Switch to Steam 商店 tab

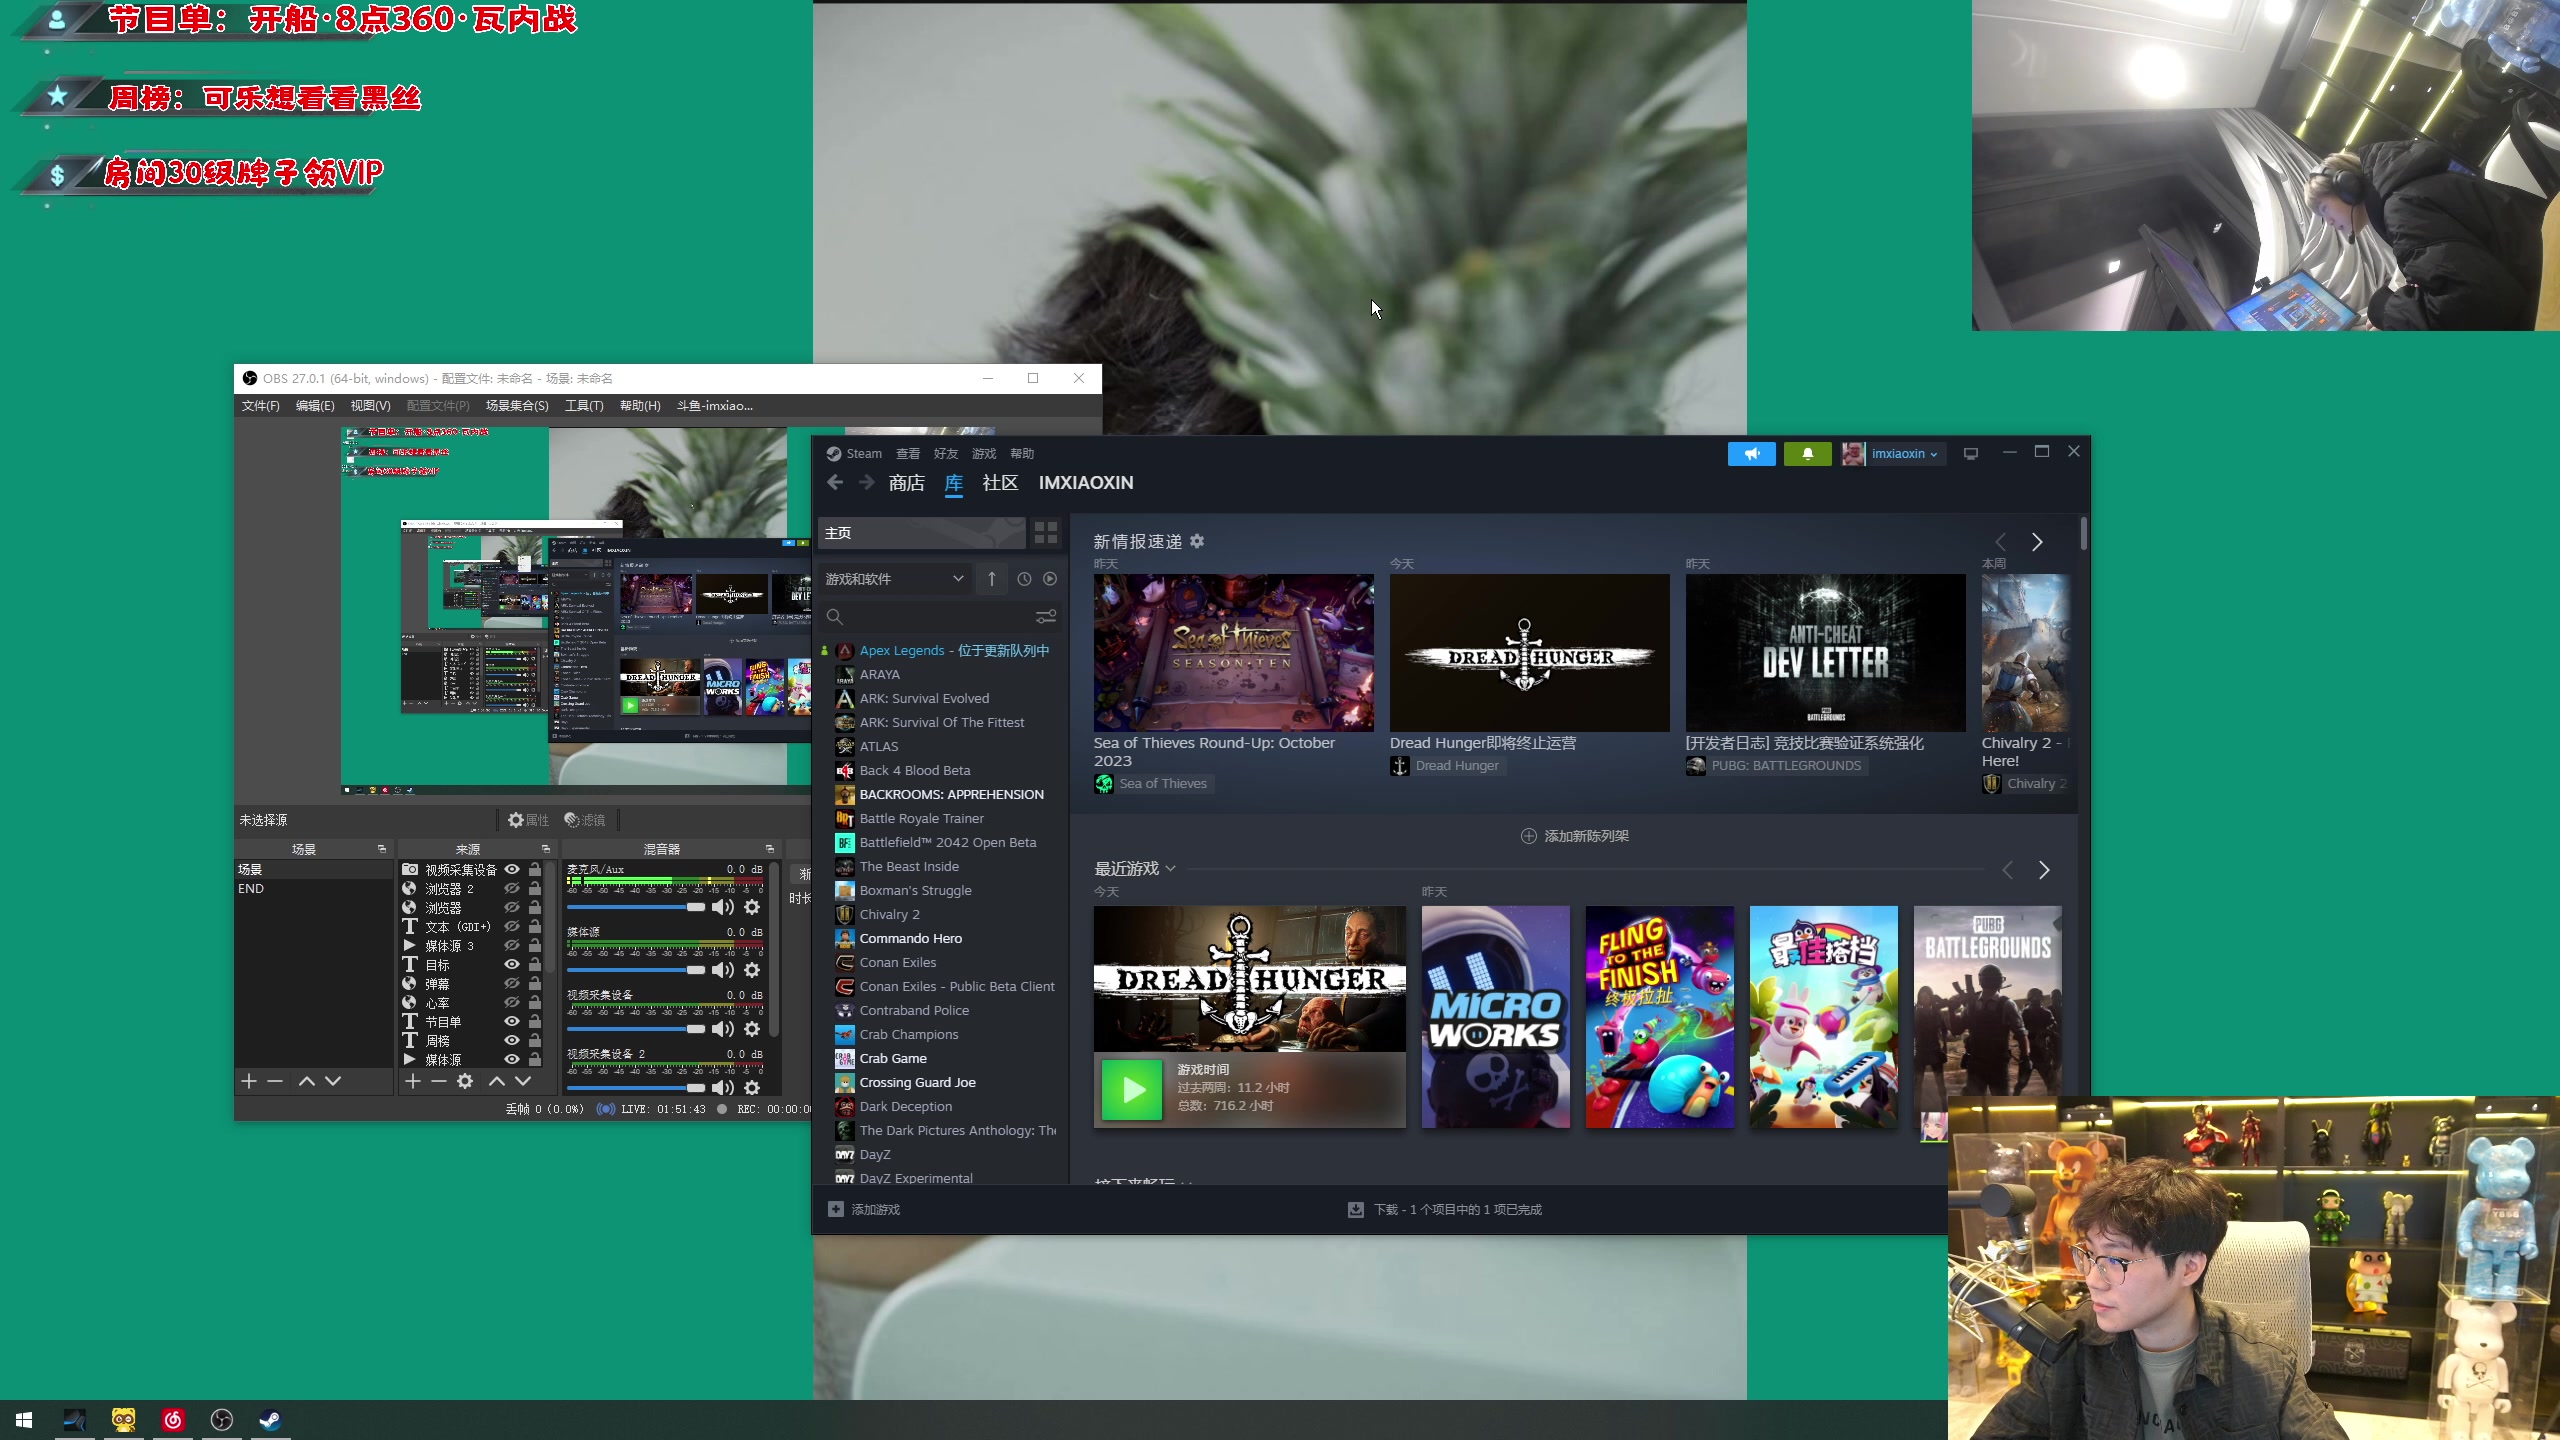[x=906, y=483]
